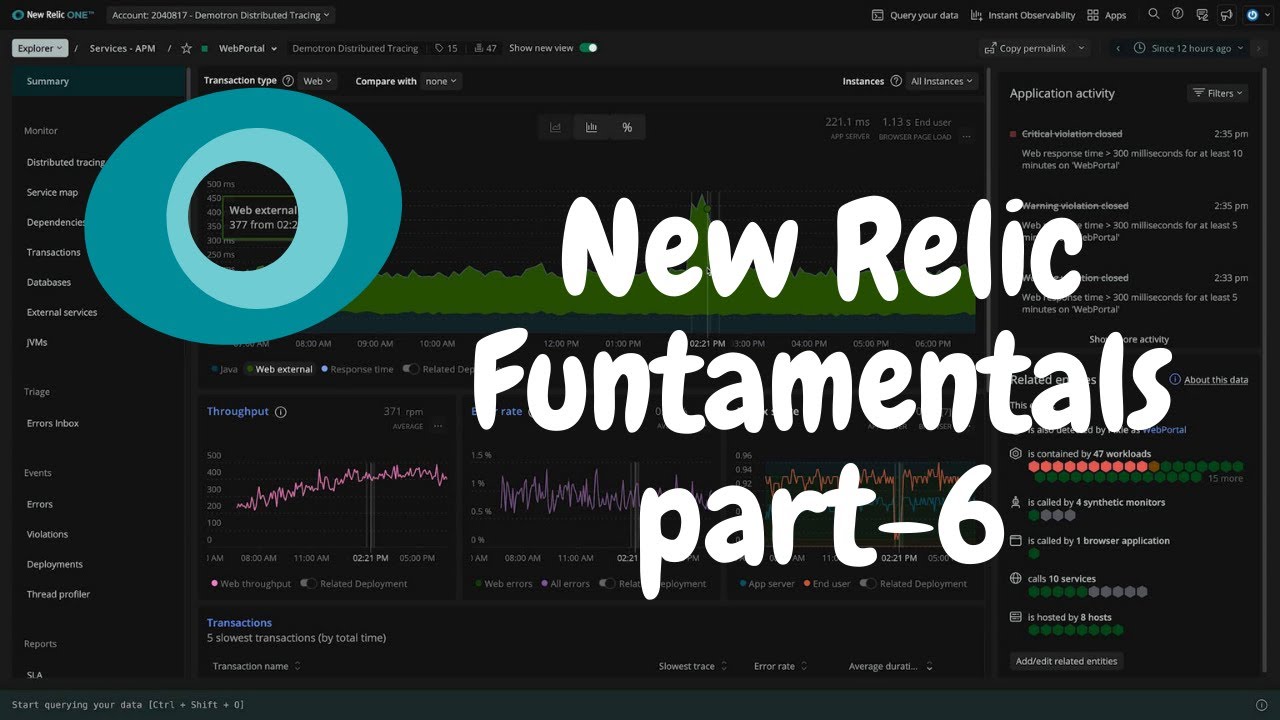The image size is (1280, 720).
Task: Open About this data link
Action: click(1216, 380)
